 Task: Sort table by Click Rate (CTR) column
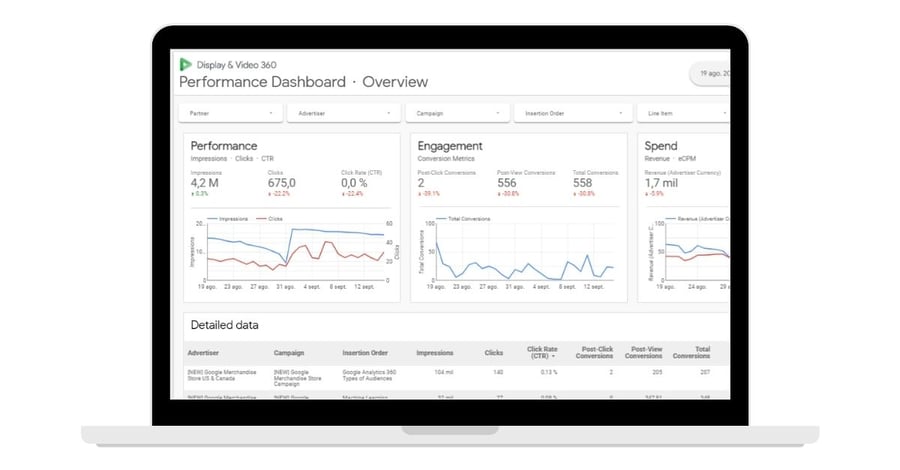542,352
